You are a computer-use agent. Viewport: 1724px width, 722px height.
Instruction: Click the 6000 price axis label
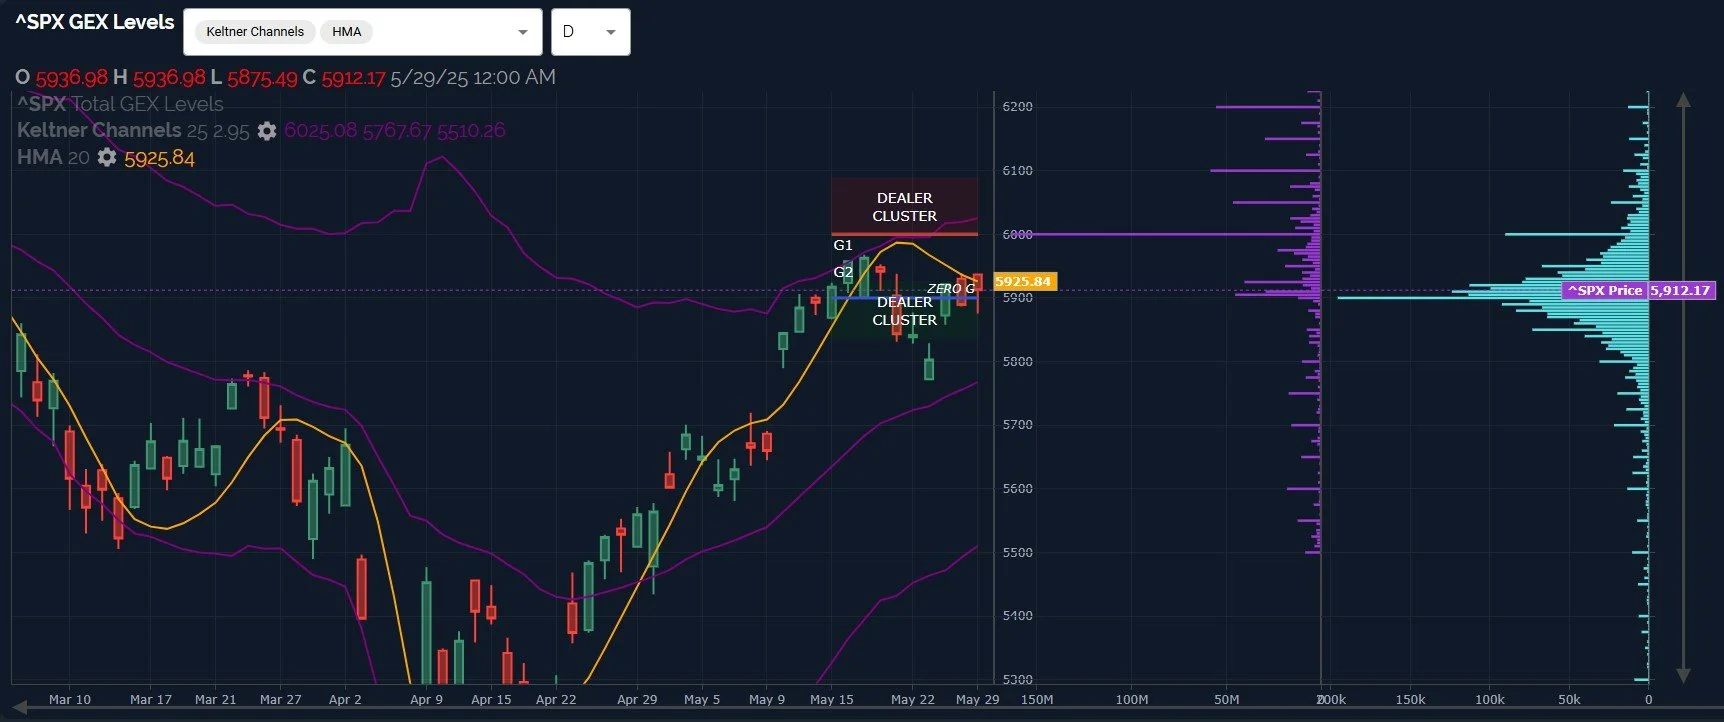(1017, 234)
